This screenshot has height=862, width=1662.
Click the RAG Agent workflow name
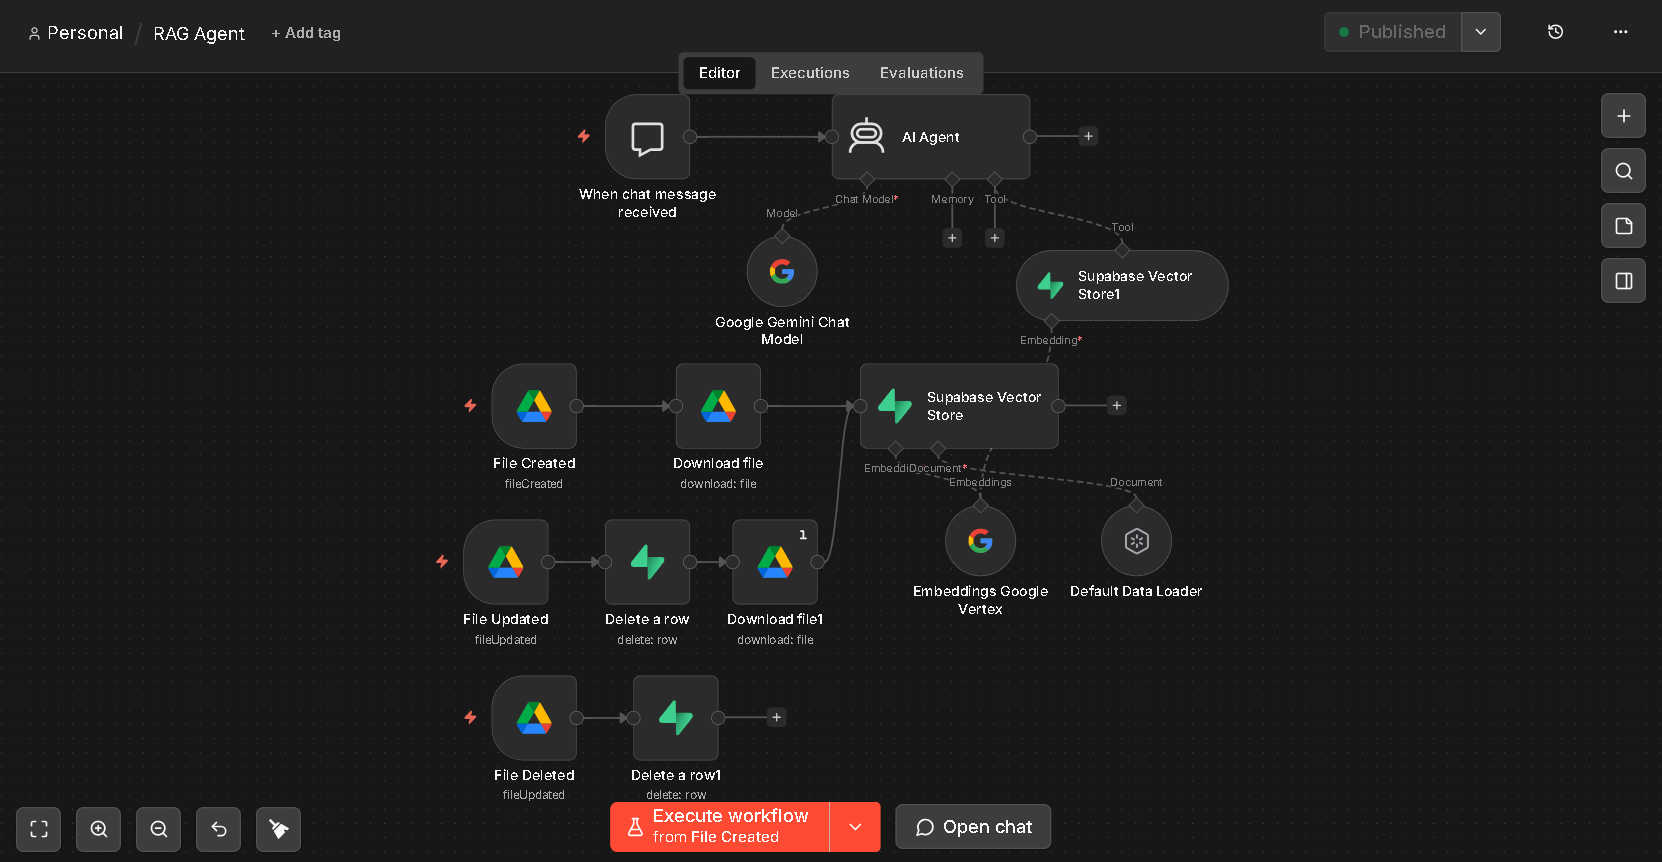click(x=199, y=33)
